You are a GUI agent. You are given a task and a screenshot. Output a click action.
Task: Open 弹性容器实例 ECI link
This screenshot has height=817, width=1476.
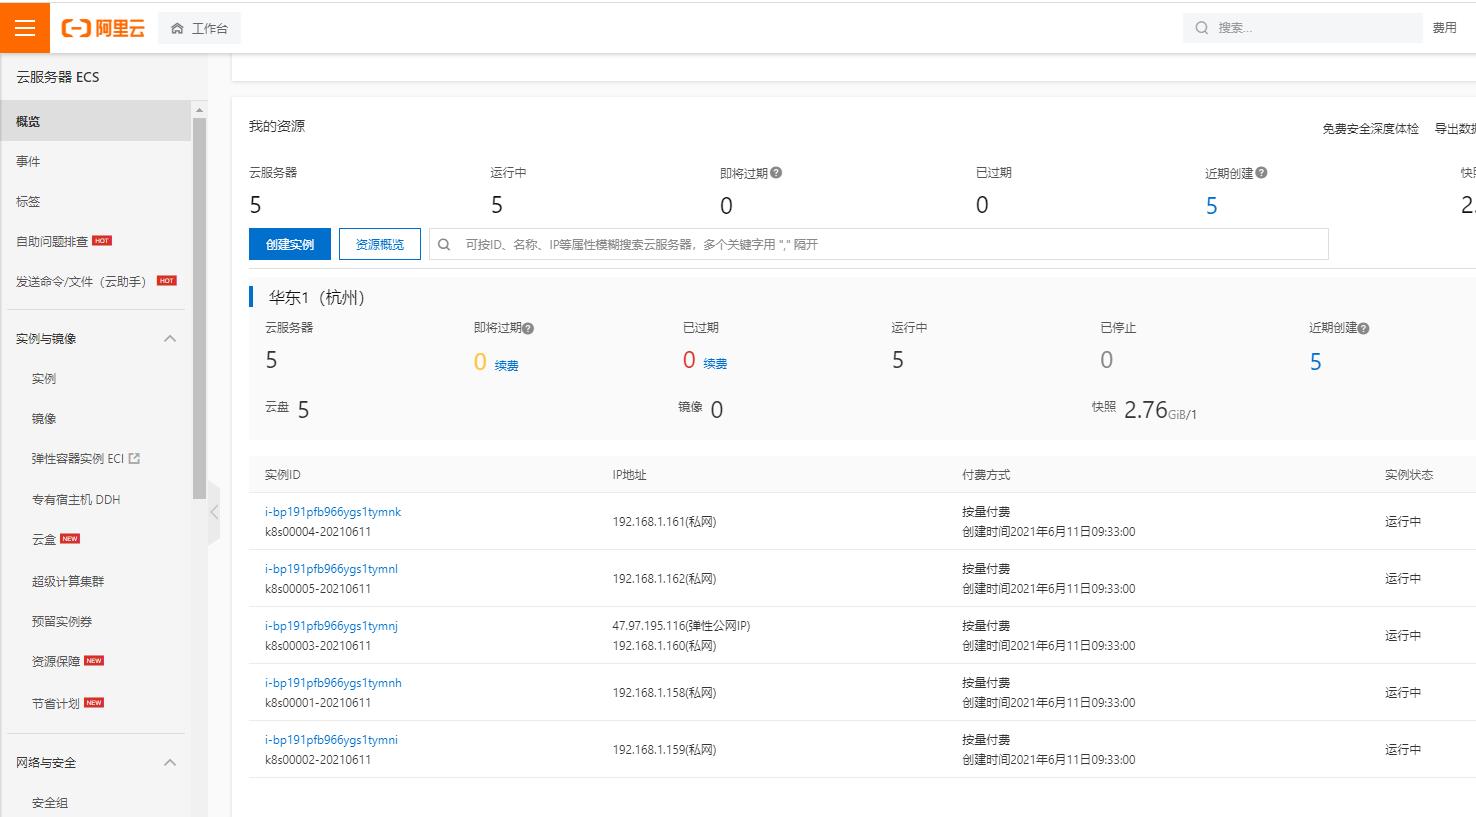click(78, 458)
